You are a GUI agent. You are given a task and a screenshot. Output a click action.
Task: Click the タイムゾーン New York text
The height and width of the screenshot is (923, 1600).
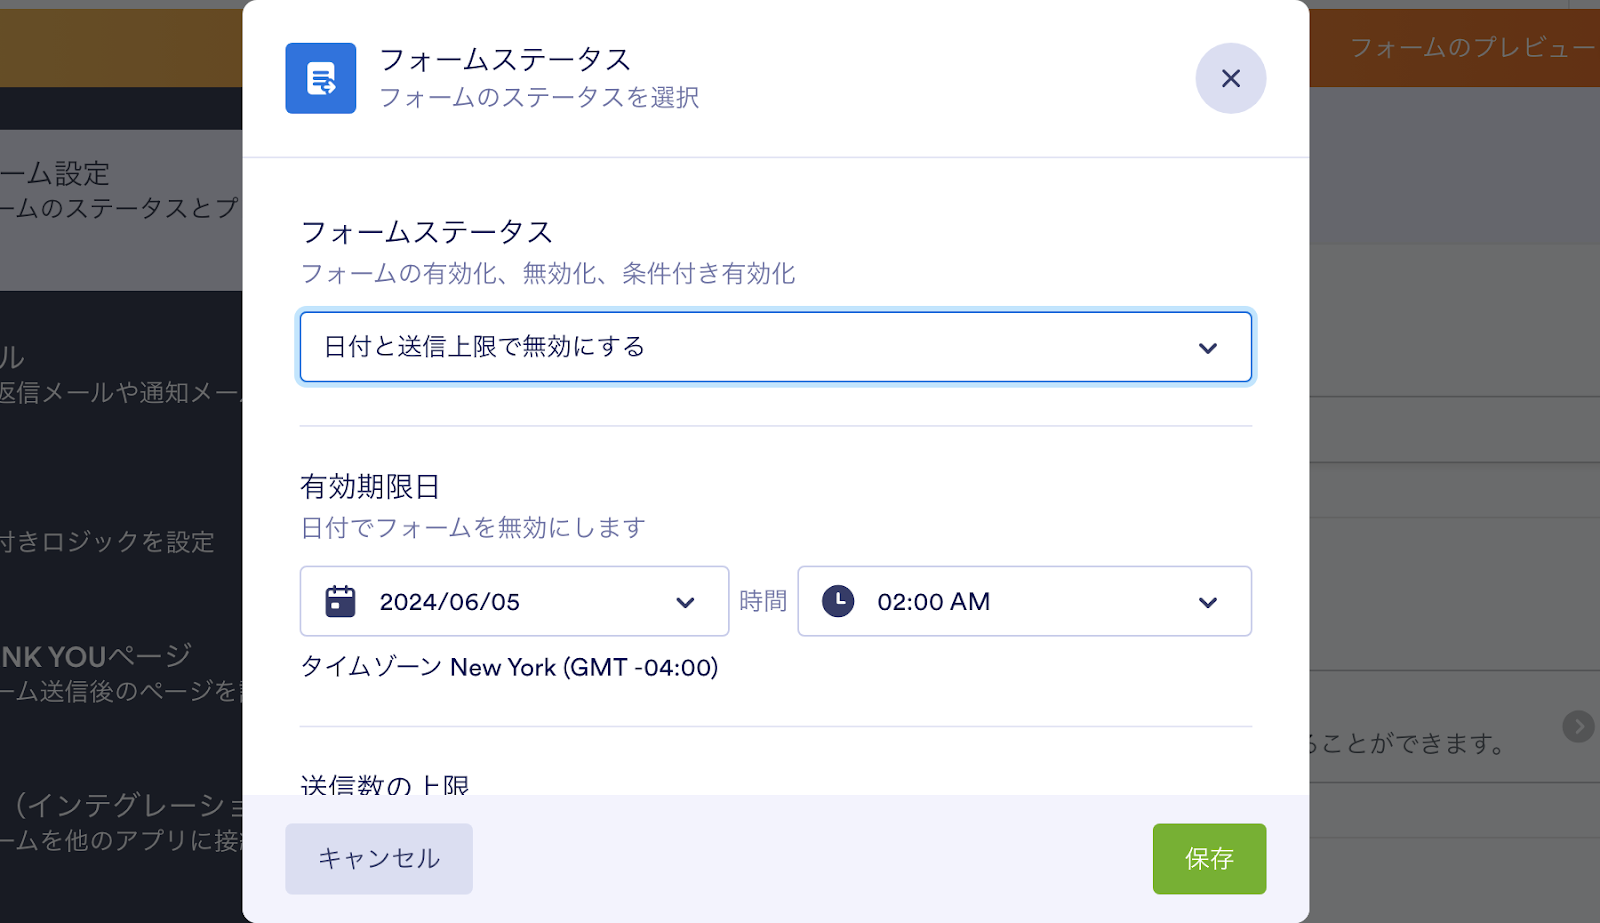pos(509,667)
